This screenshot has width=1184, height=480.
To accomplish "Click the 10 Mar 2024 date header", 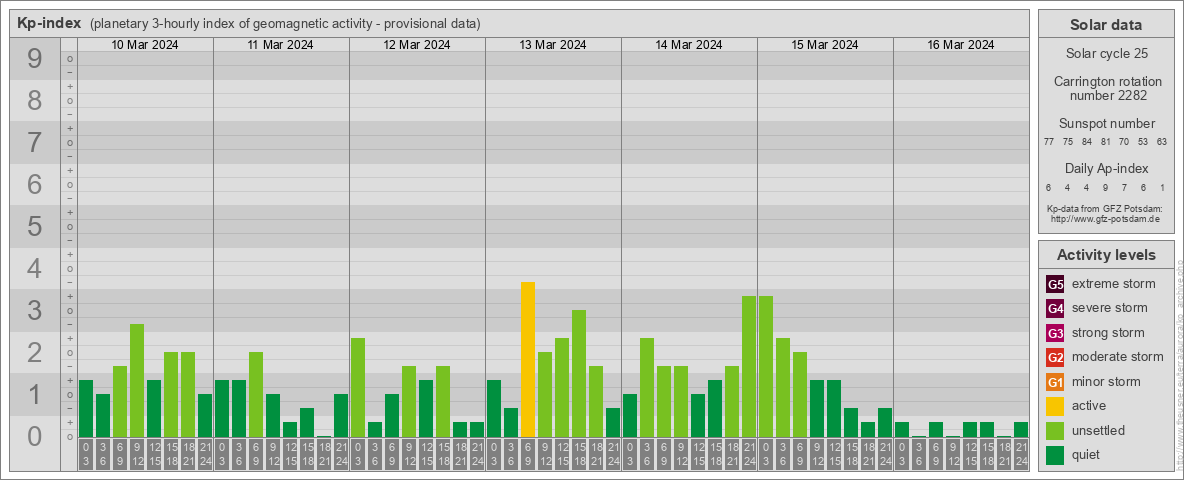I will (145, 45).
